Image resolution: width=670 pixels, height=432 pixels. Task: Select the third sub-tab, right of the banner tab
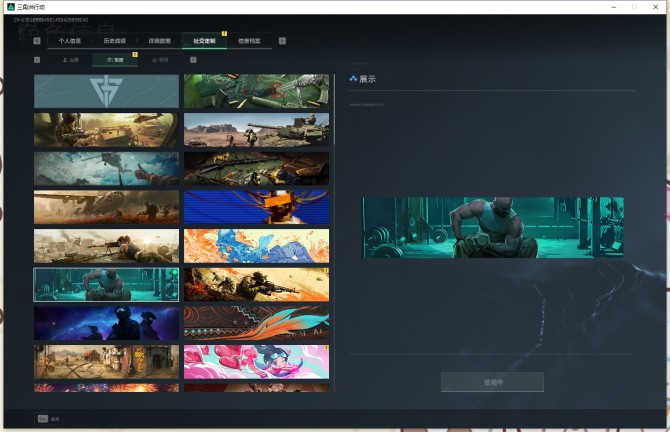160,60
